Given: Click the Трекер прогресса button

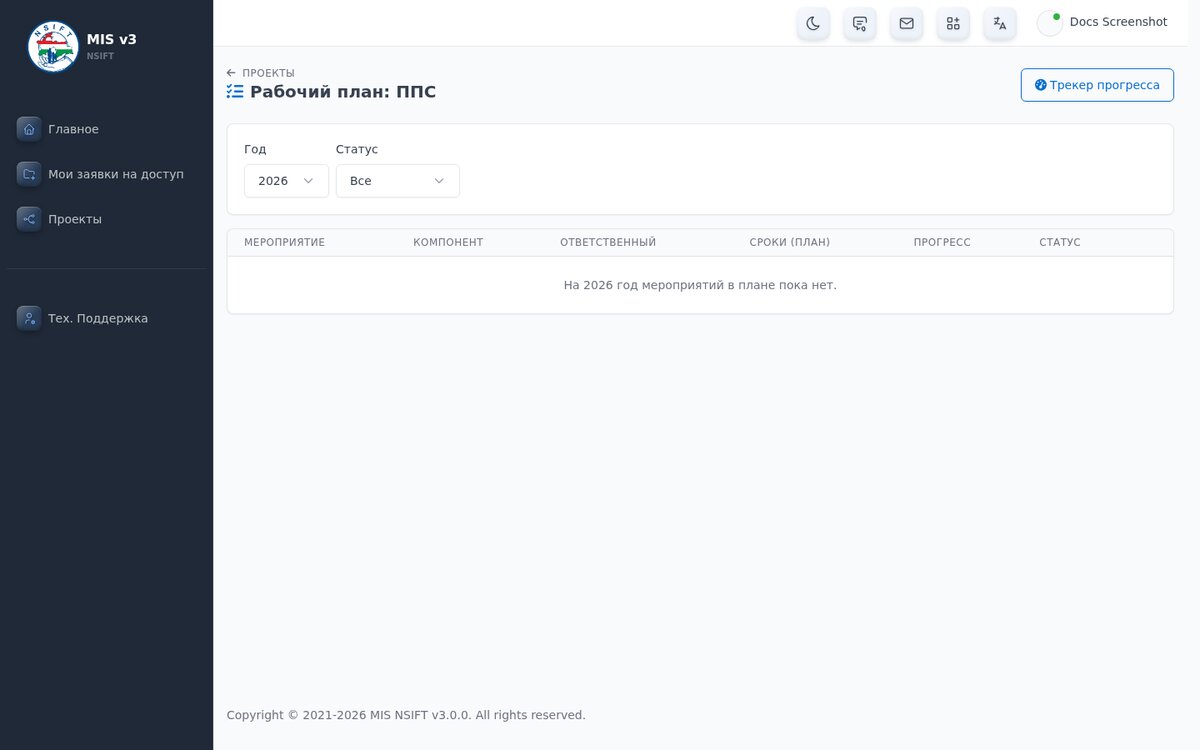Looking at the screenshot, I should point(1097,85).
